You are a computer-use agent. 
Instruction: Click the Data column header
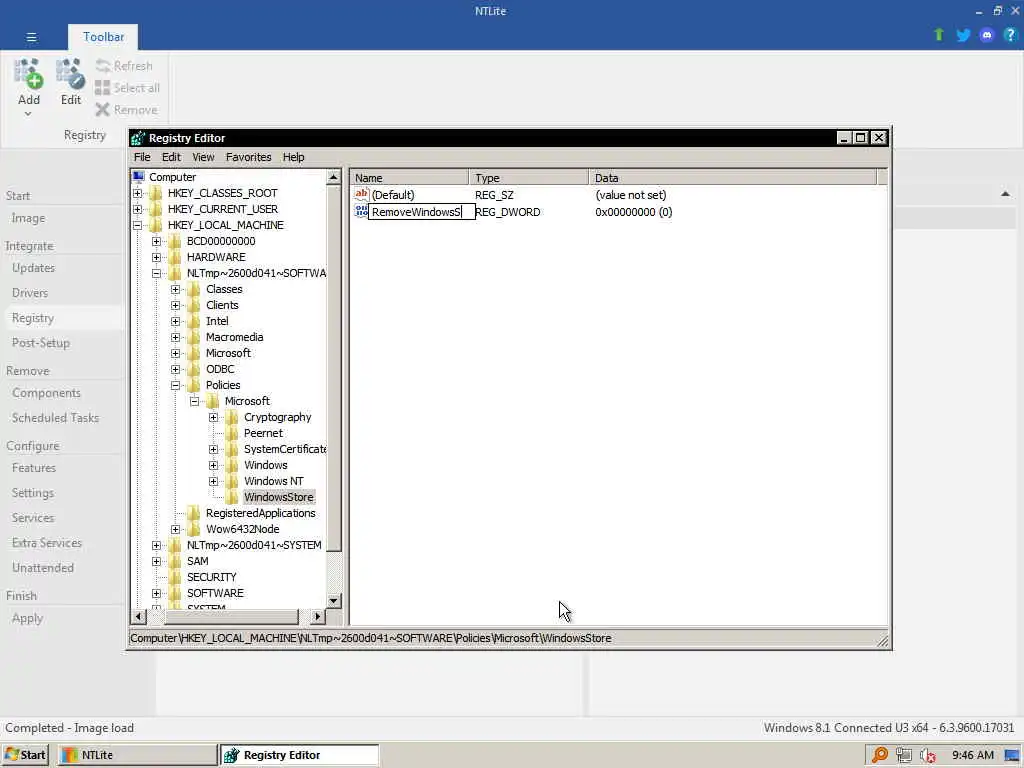(733, 178)
